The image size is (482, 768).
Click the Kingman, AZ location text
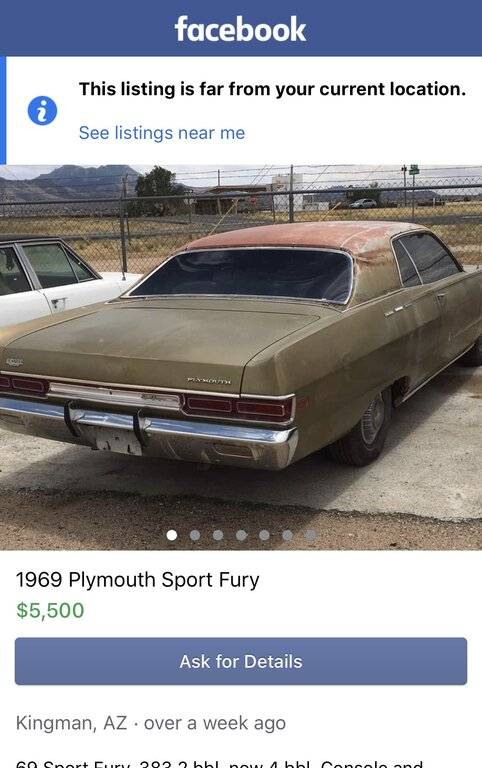click(71, 723)
